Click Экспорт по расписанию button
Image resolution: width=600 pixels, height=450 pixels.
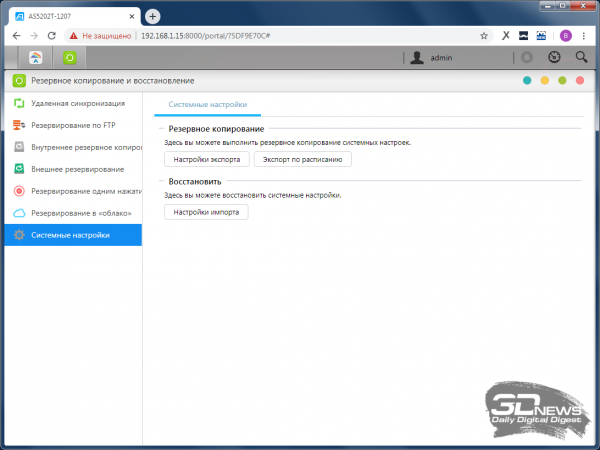(303, 159)
